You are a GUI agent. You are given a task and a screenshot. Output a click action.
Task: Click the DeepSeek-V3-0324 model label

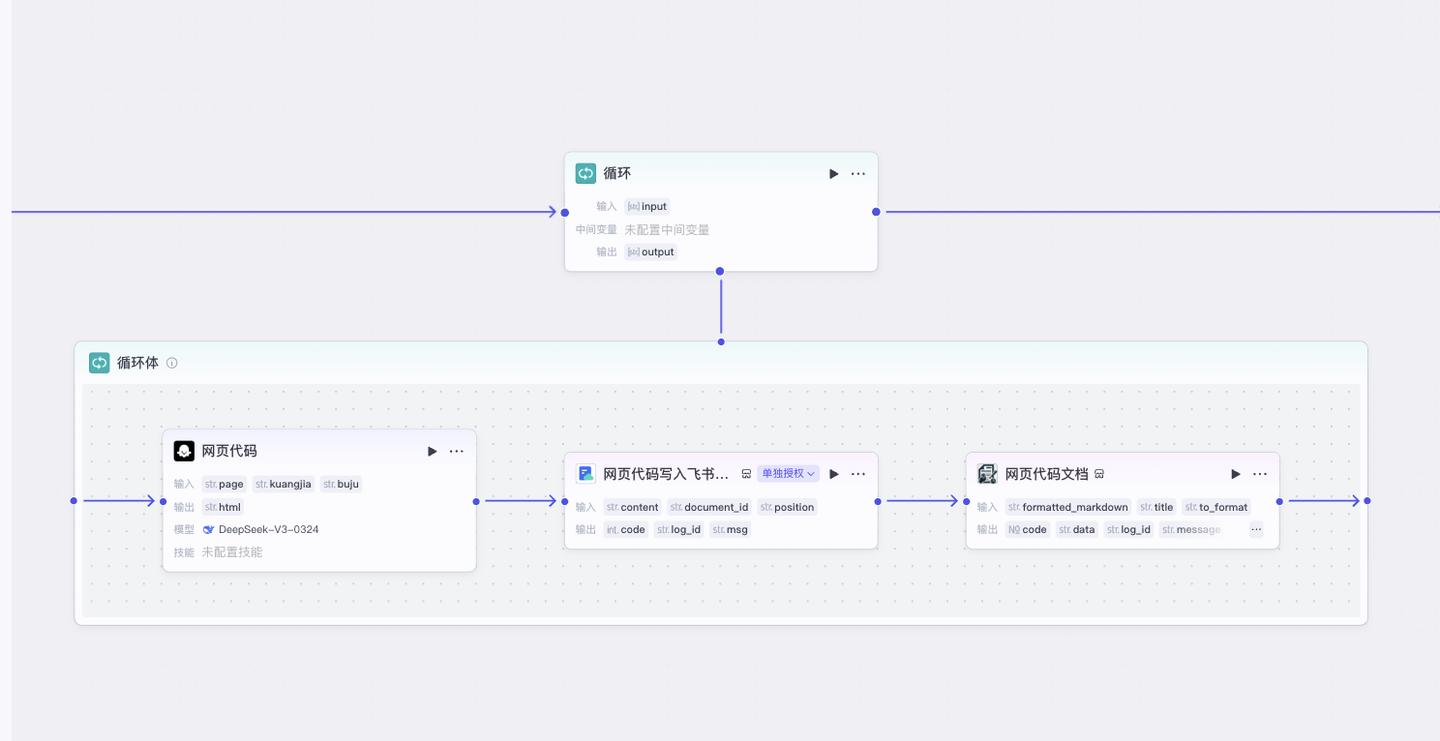(x=268, y=530)
